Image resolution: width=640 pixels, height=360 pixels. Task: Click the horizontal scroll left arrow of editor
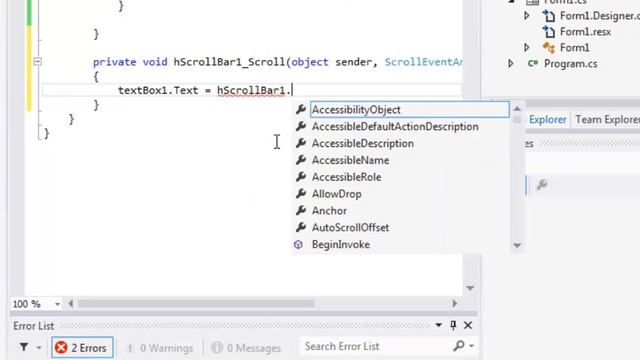click(71, 304)
